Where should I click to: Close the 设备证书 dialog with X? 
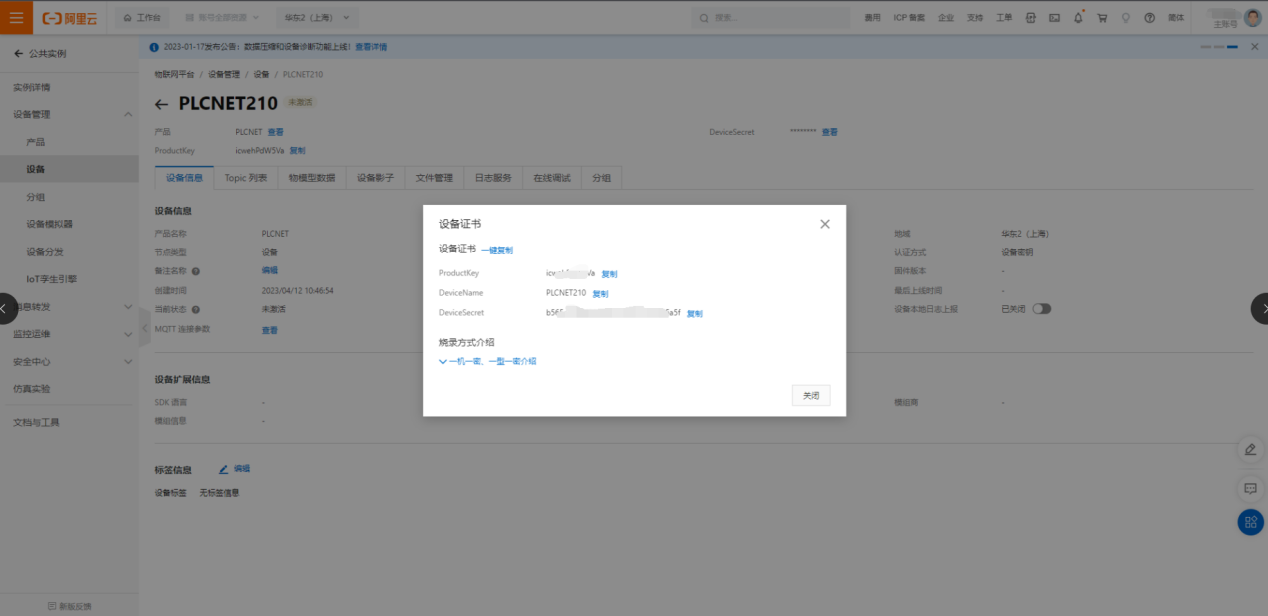(825, 224)
